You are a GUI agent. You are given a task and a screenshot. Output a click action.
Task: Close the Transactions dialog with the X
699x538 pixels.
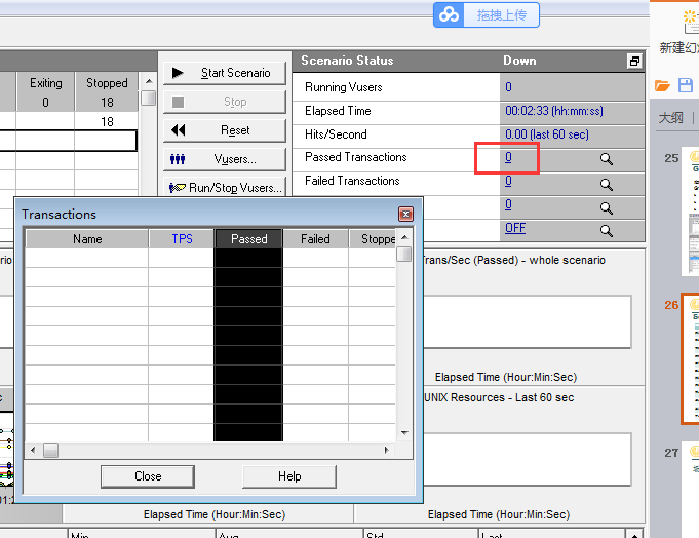pos(405,214)
